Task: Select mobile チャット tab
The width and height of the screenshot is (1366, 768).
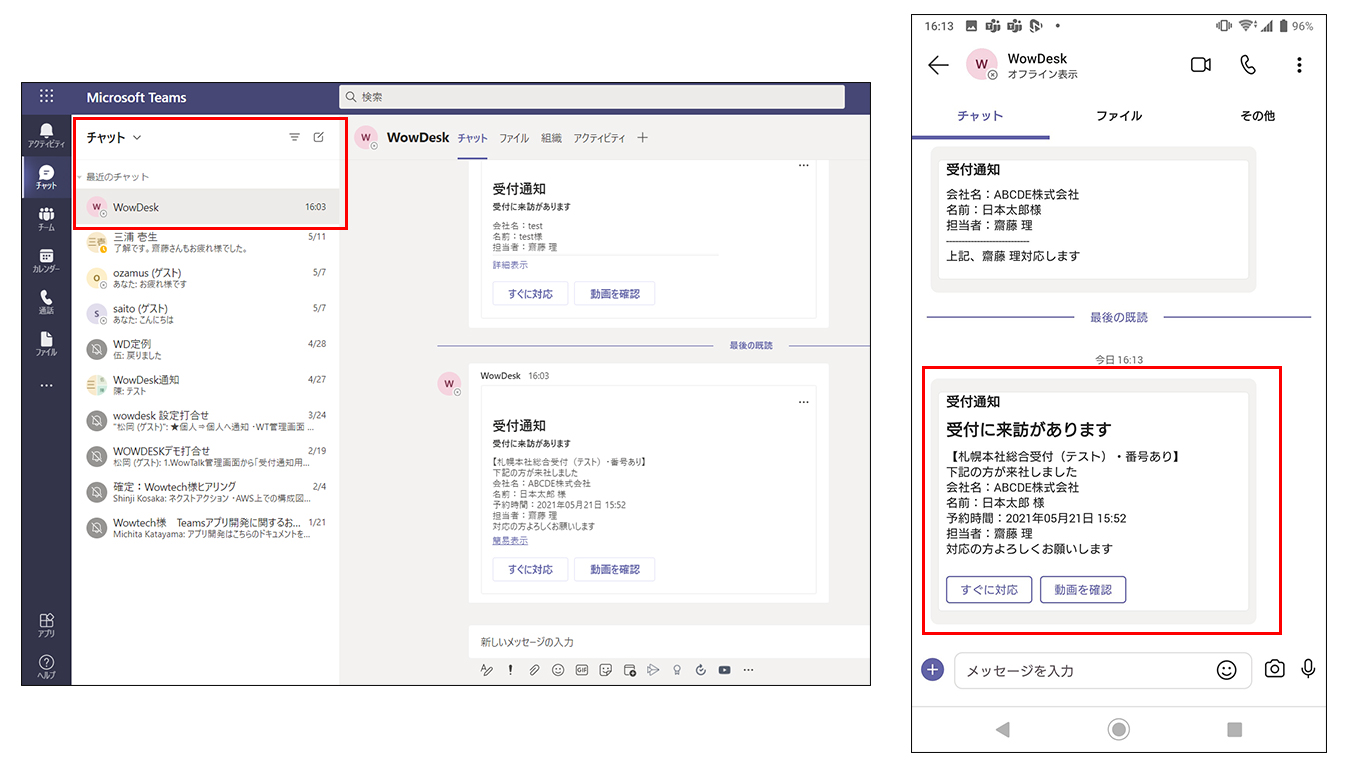Action: [x=980, y=116]
